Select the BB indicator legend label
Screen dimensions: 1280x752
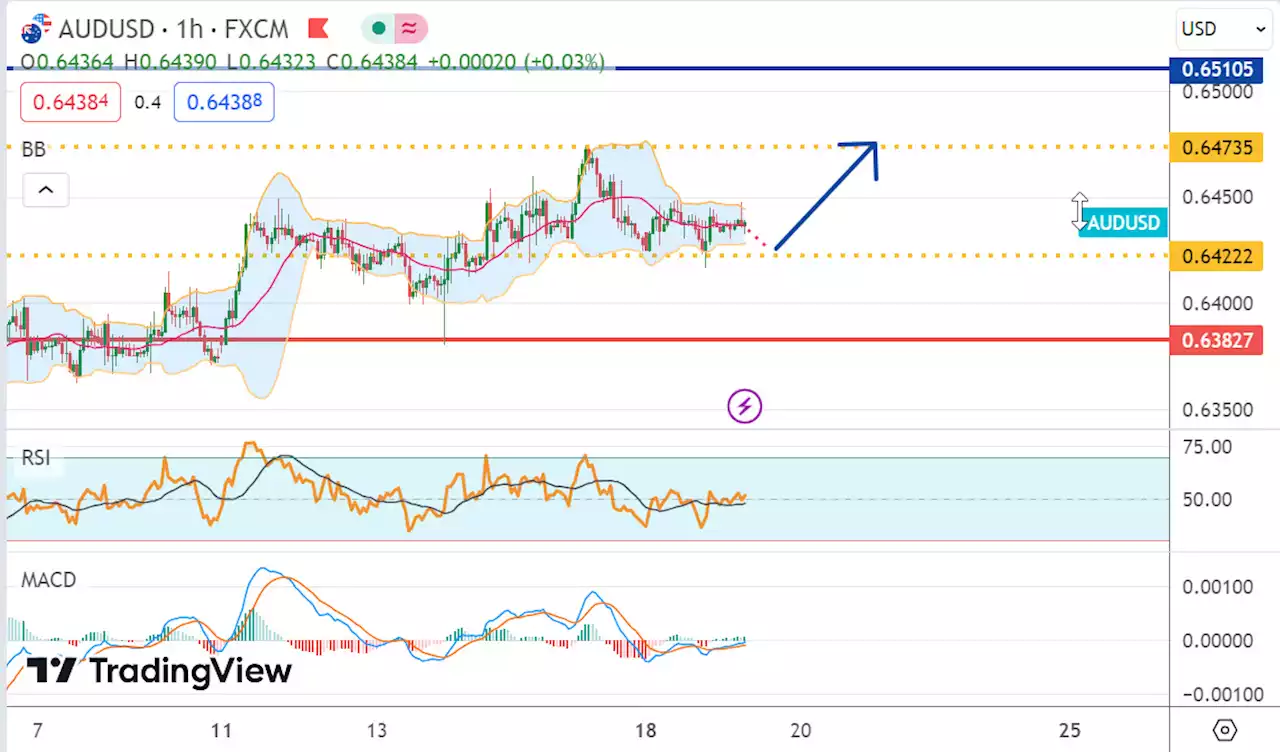pos(34,150)
